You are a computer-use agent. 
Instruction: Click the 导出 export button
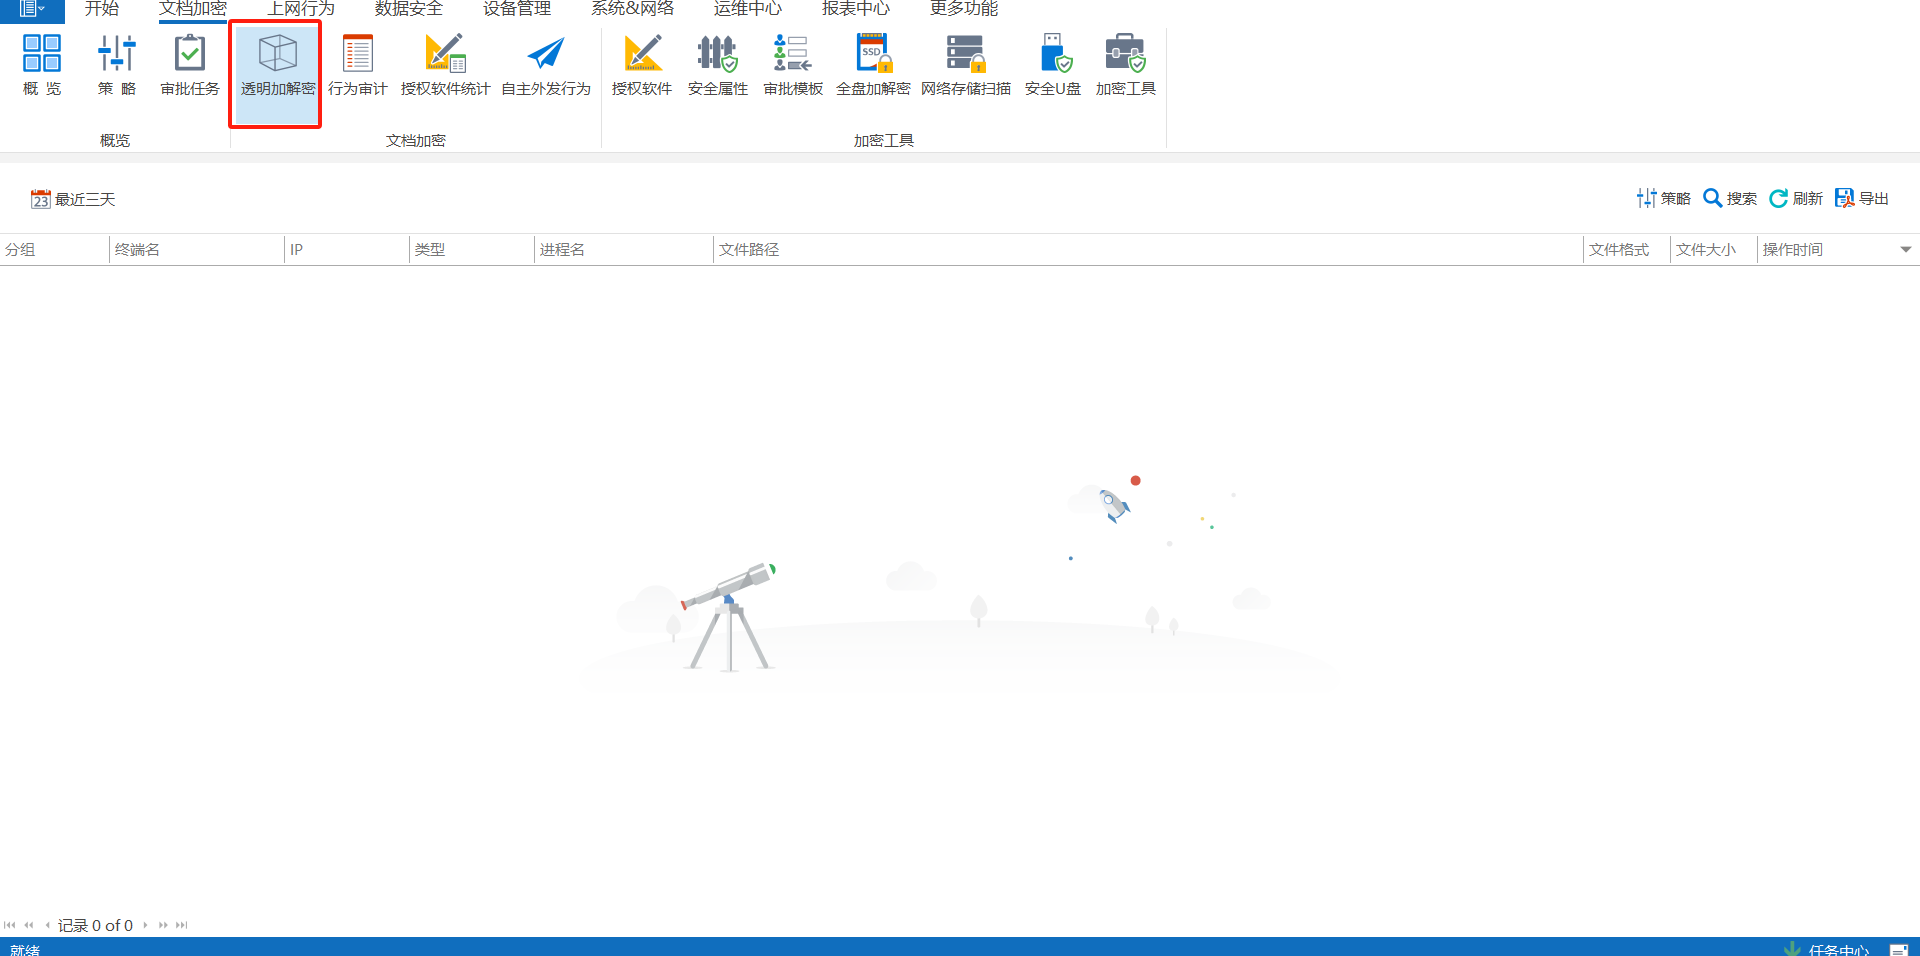click(1862, 198)
